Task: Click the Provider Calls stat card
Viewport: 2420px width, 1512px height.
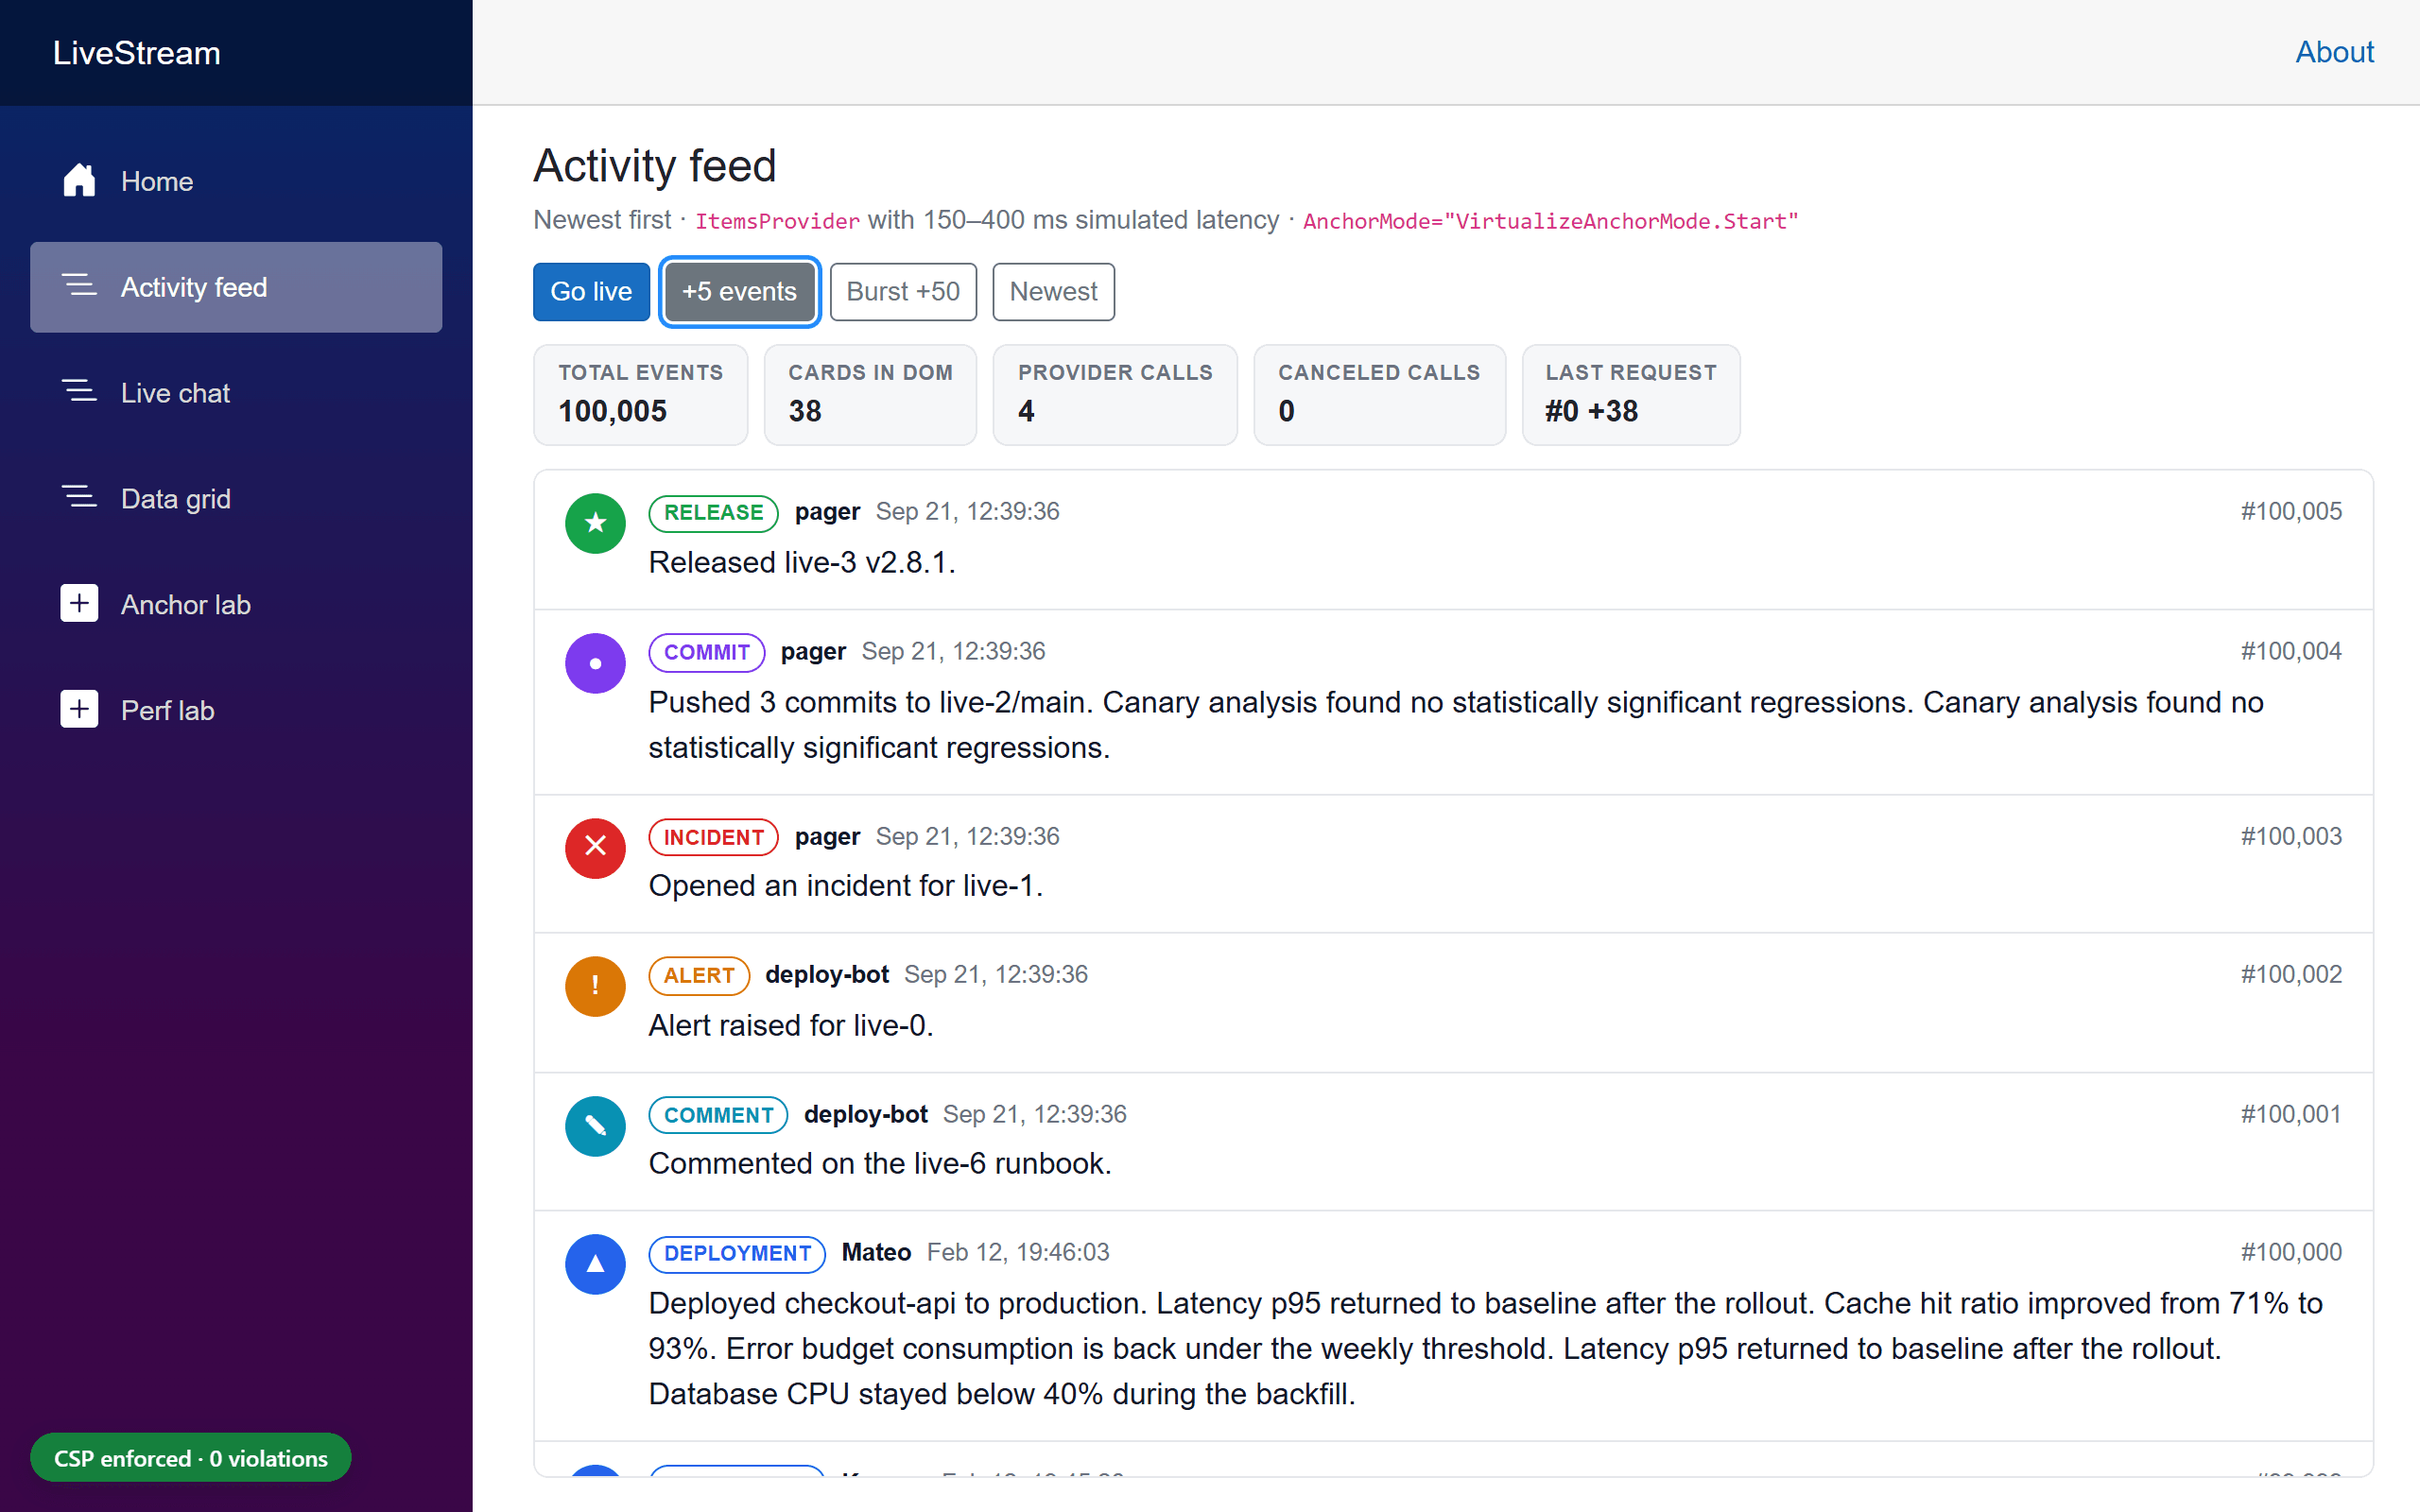Action: tap(1115, 395)
